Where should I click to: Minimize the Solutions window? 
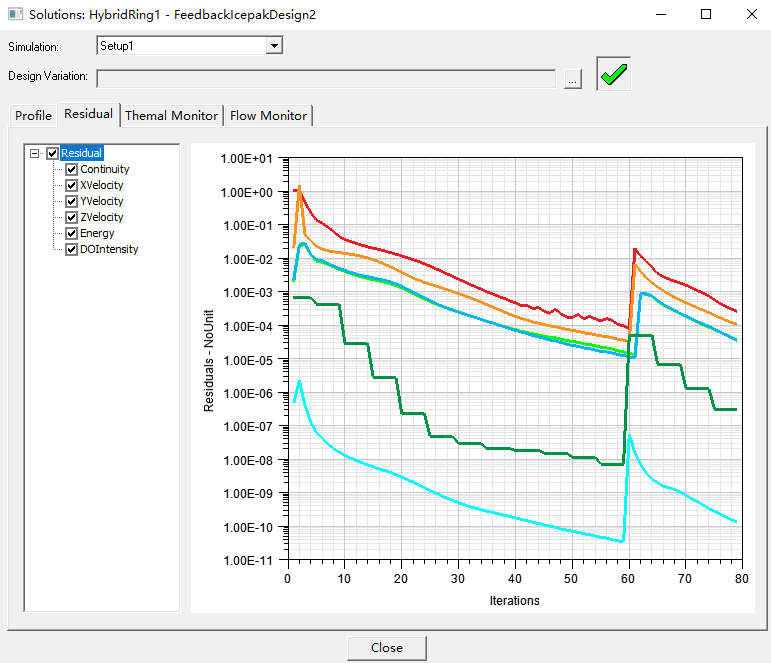[659, 15]
